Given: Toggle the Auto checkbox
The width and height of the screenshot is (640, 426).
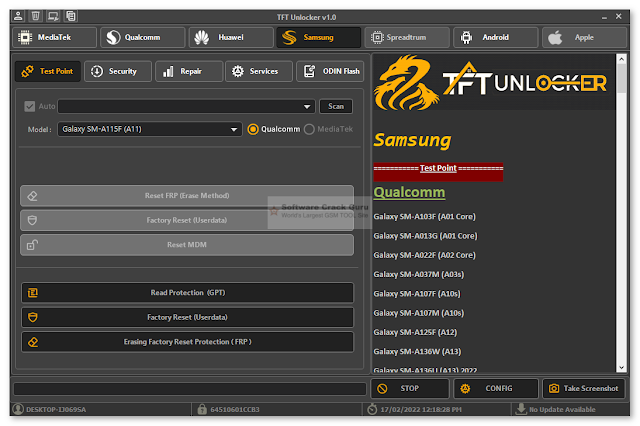Looking at the screenshot, I should (30, 106).
